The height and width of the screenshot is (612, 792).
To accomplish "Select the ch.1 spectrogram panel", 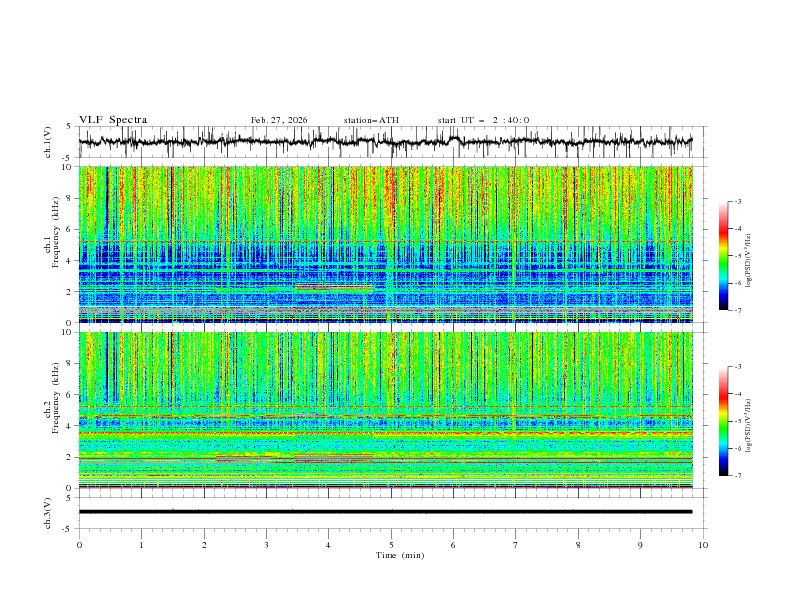I will pos(385,244).
